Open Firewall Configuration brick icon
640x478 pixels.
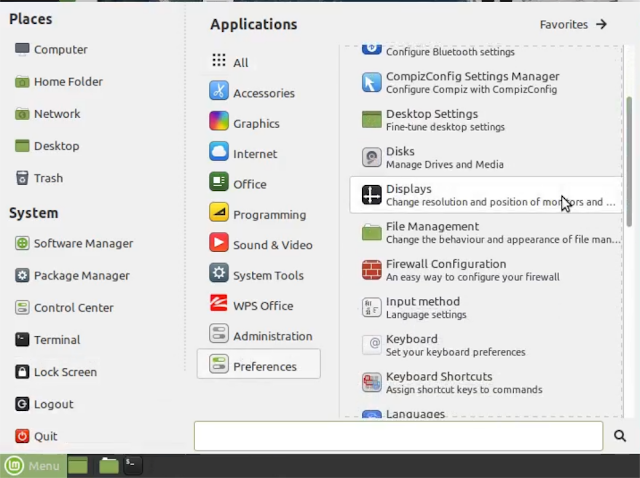371,270
